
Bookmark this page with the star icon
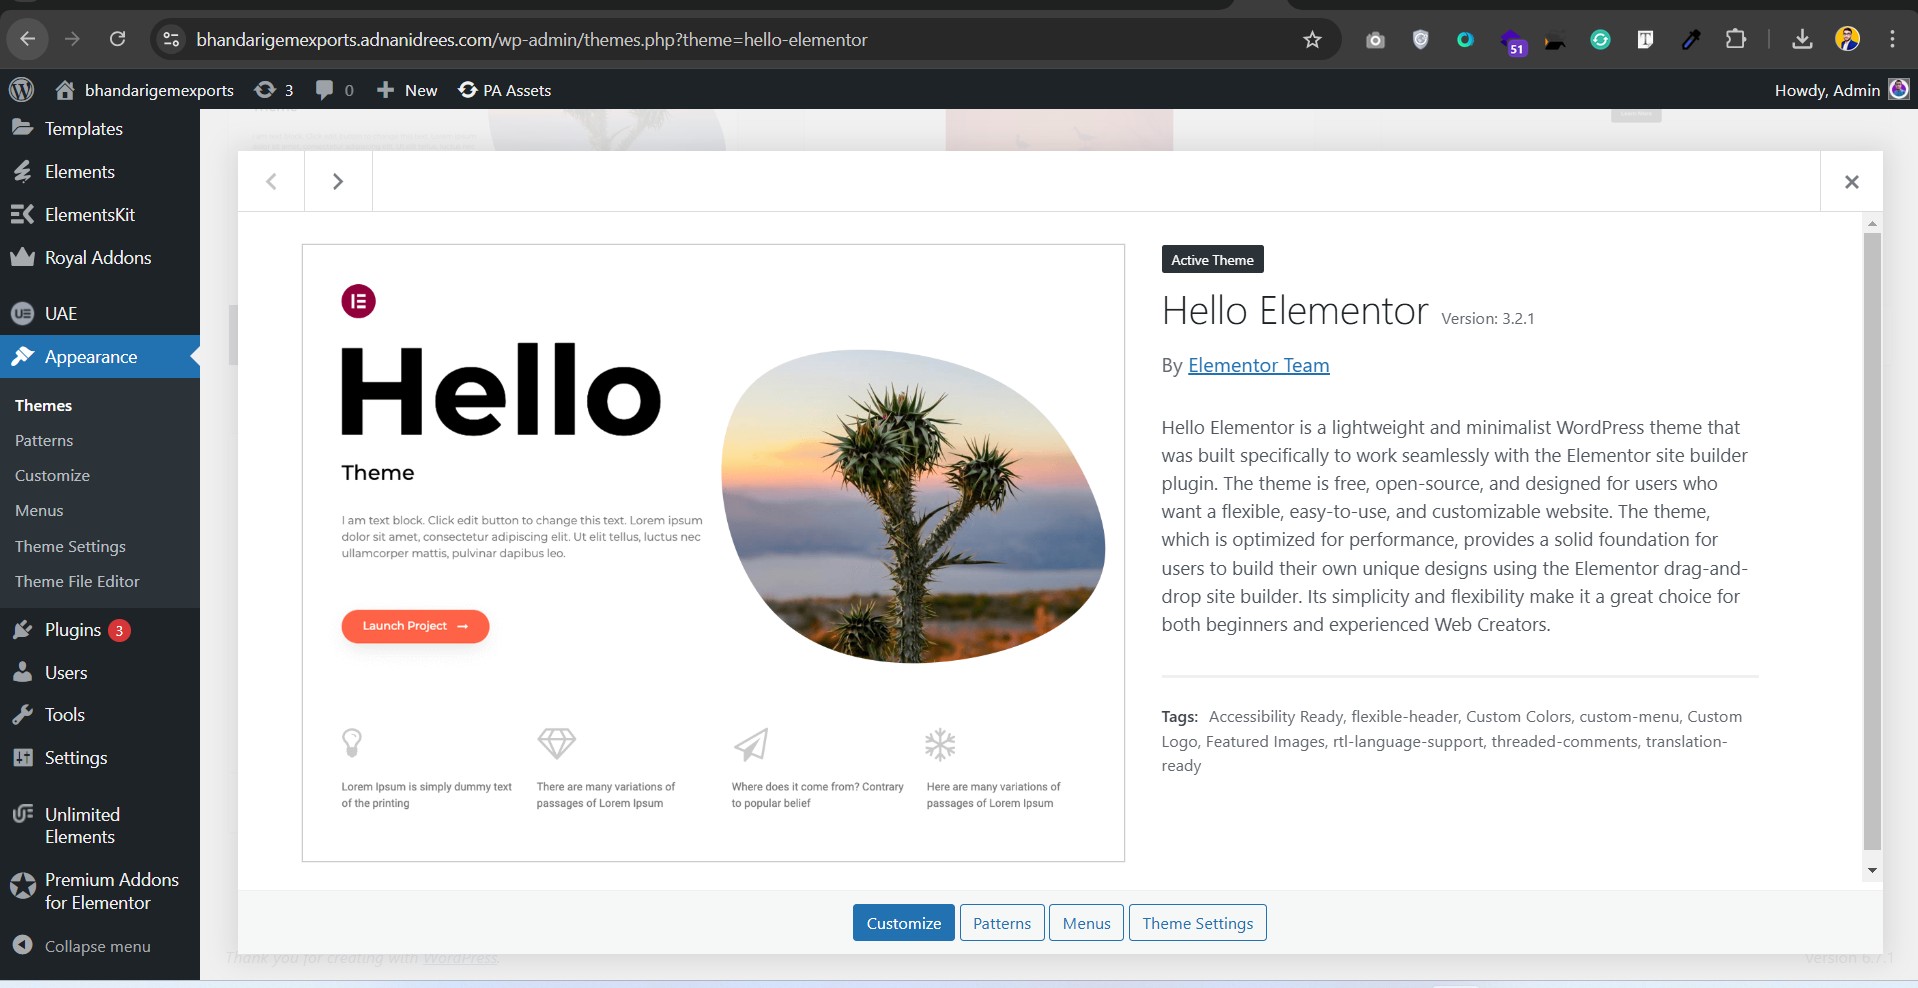1312,40
